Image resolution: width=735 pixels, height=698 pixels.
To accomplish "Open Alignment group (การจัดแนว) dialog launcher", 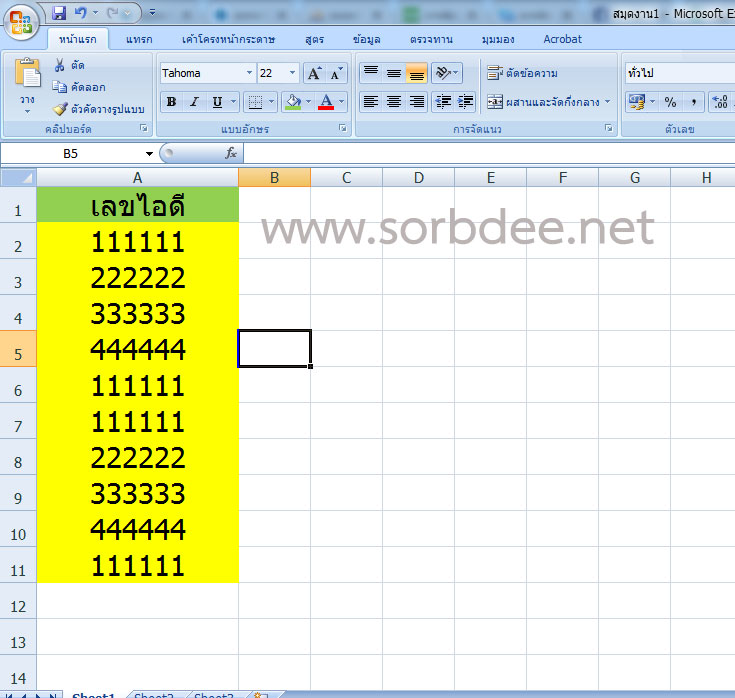I will (x=608, y=128).
